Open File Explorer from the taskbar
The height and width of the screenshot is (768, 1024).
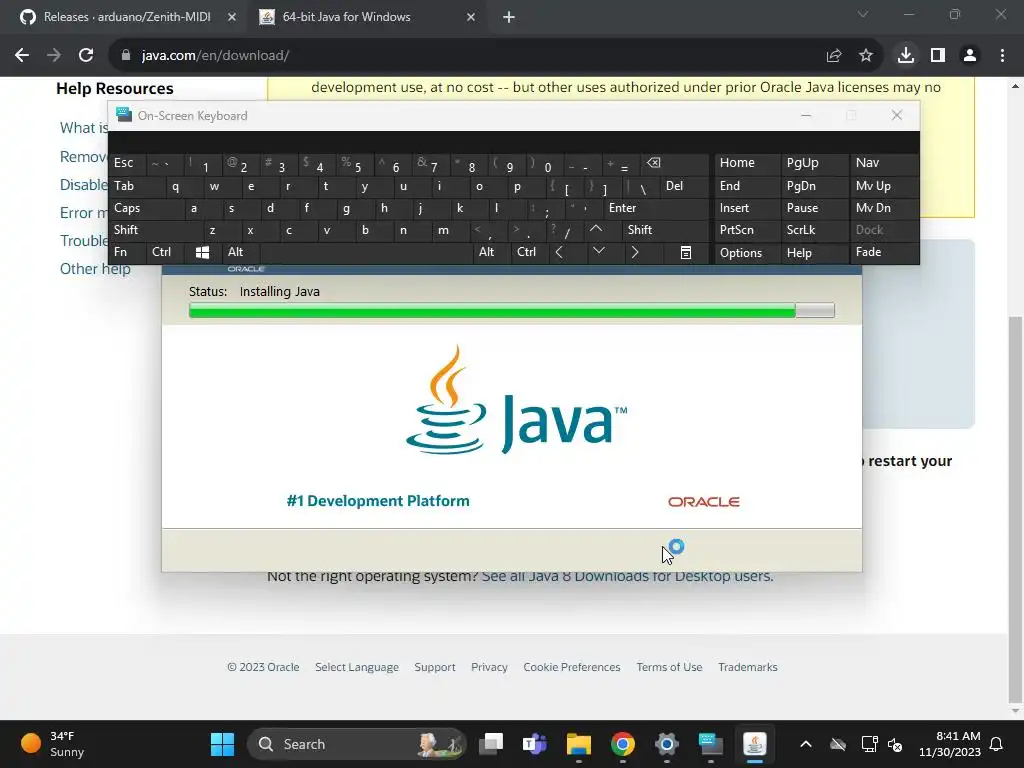pyautogui.click(x=579, y=744)
